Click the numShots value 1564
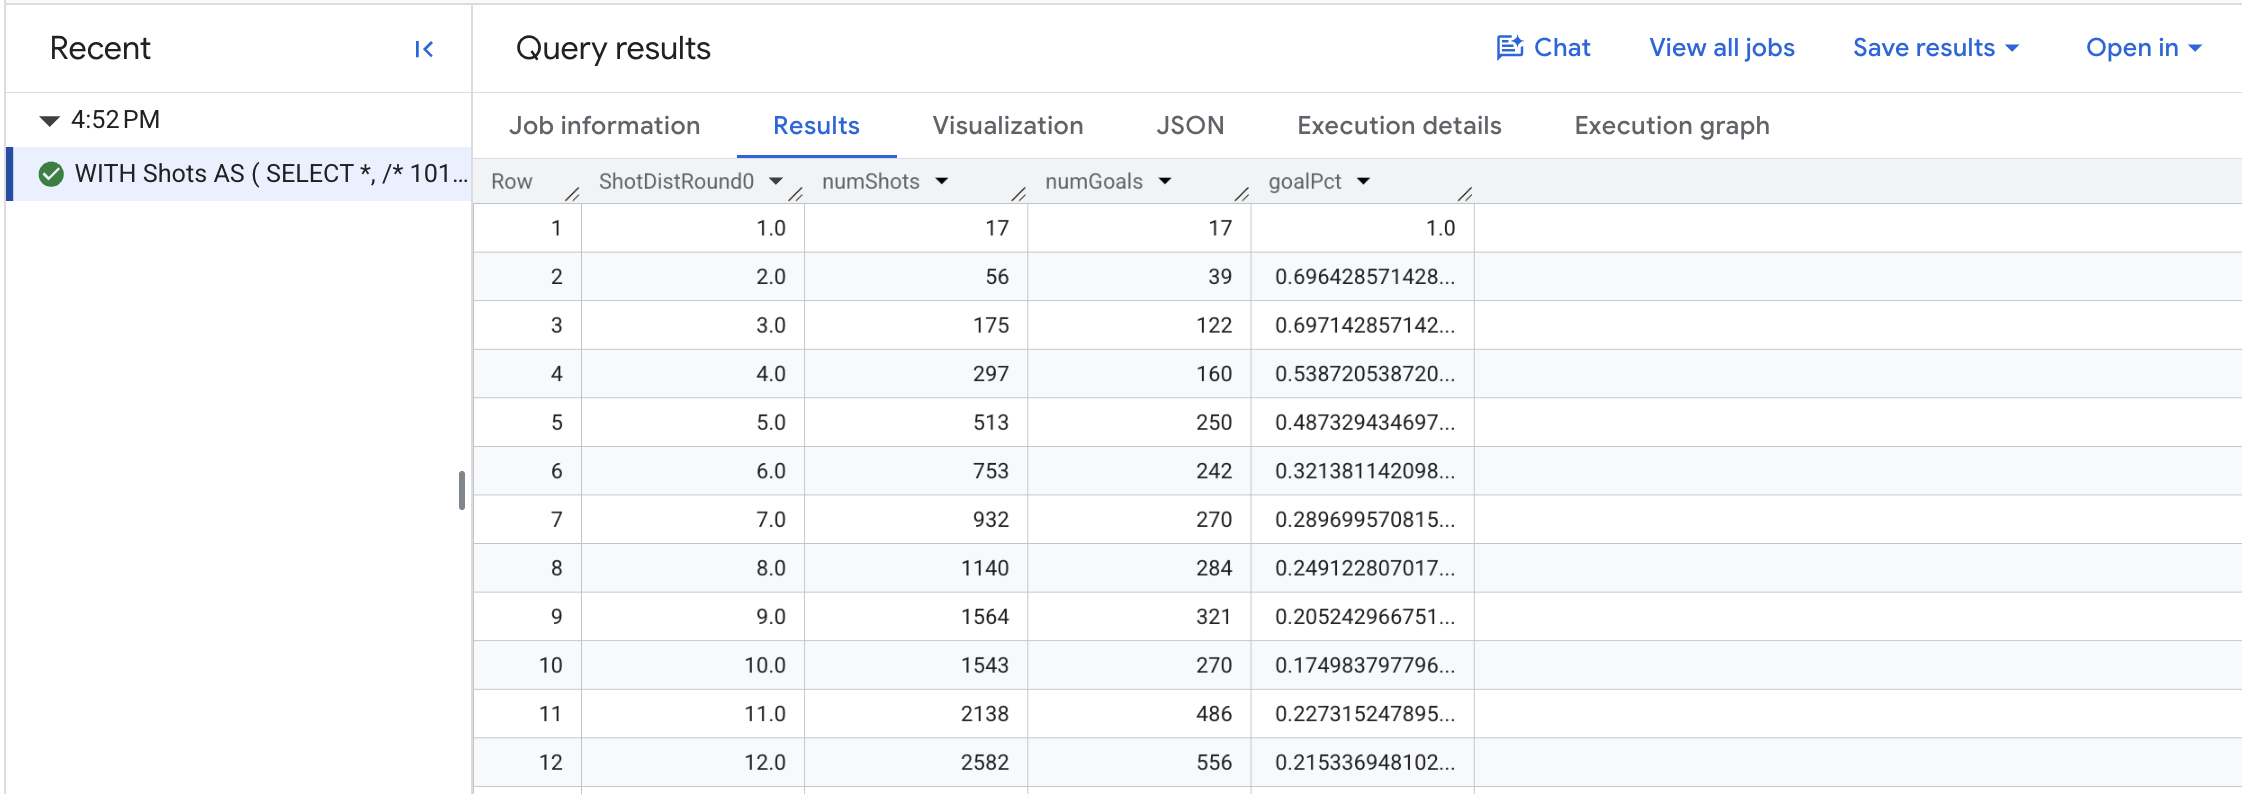The width and height of the screenshot is (2242, 794). point(985,617)
